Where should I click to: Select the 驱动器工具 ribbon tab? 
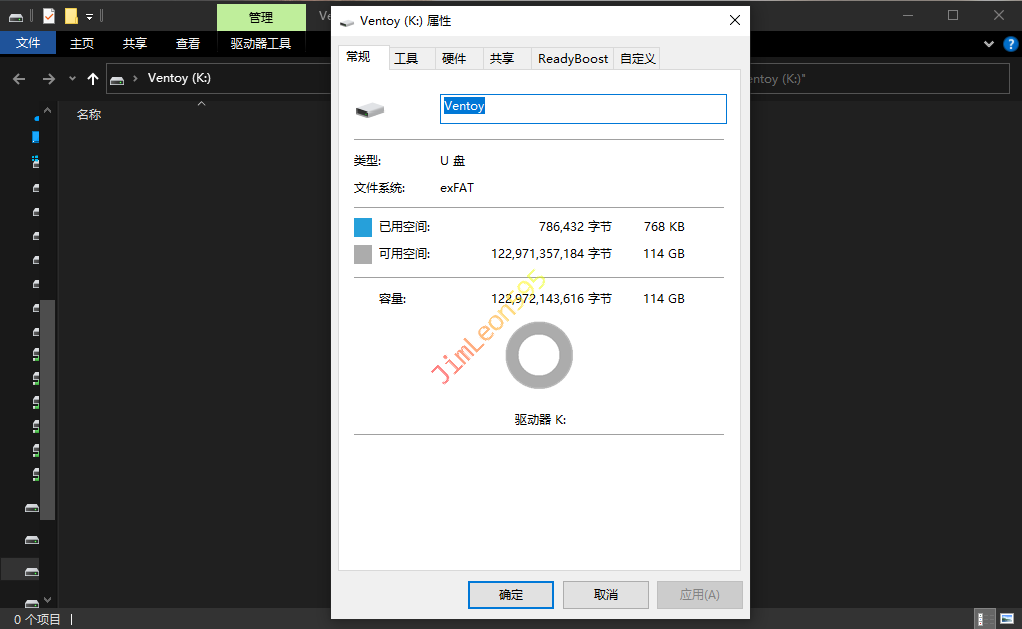261,43
